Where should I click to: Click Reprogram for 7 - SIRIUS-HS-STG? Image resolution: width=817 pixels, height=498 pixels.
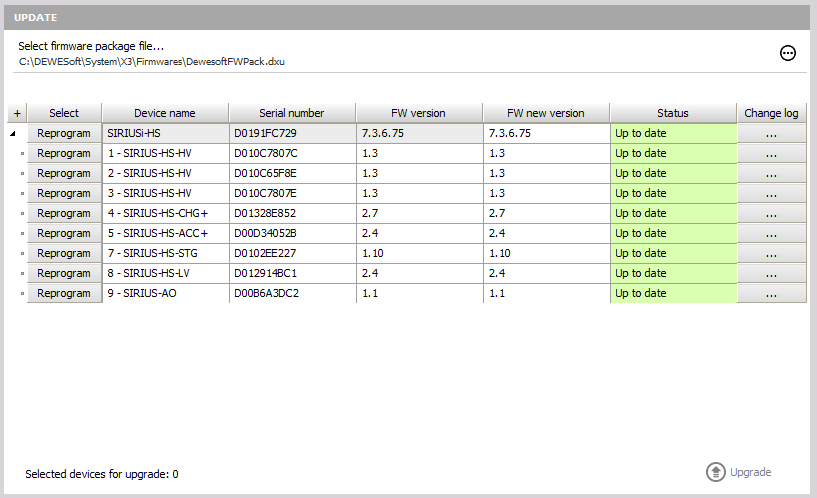point(64,253)
